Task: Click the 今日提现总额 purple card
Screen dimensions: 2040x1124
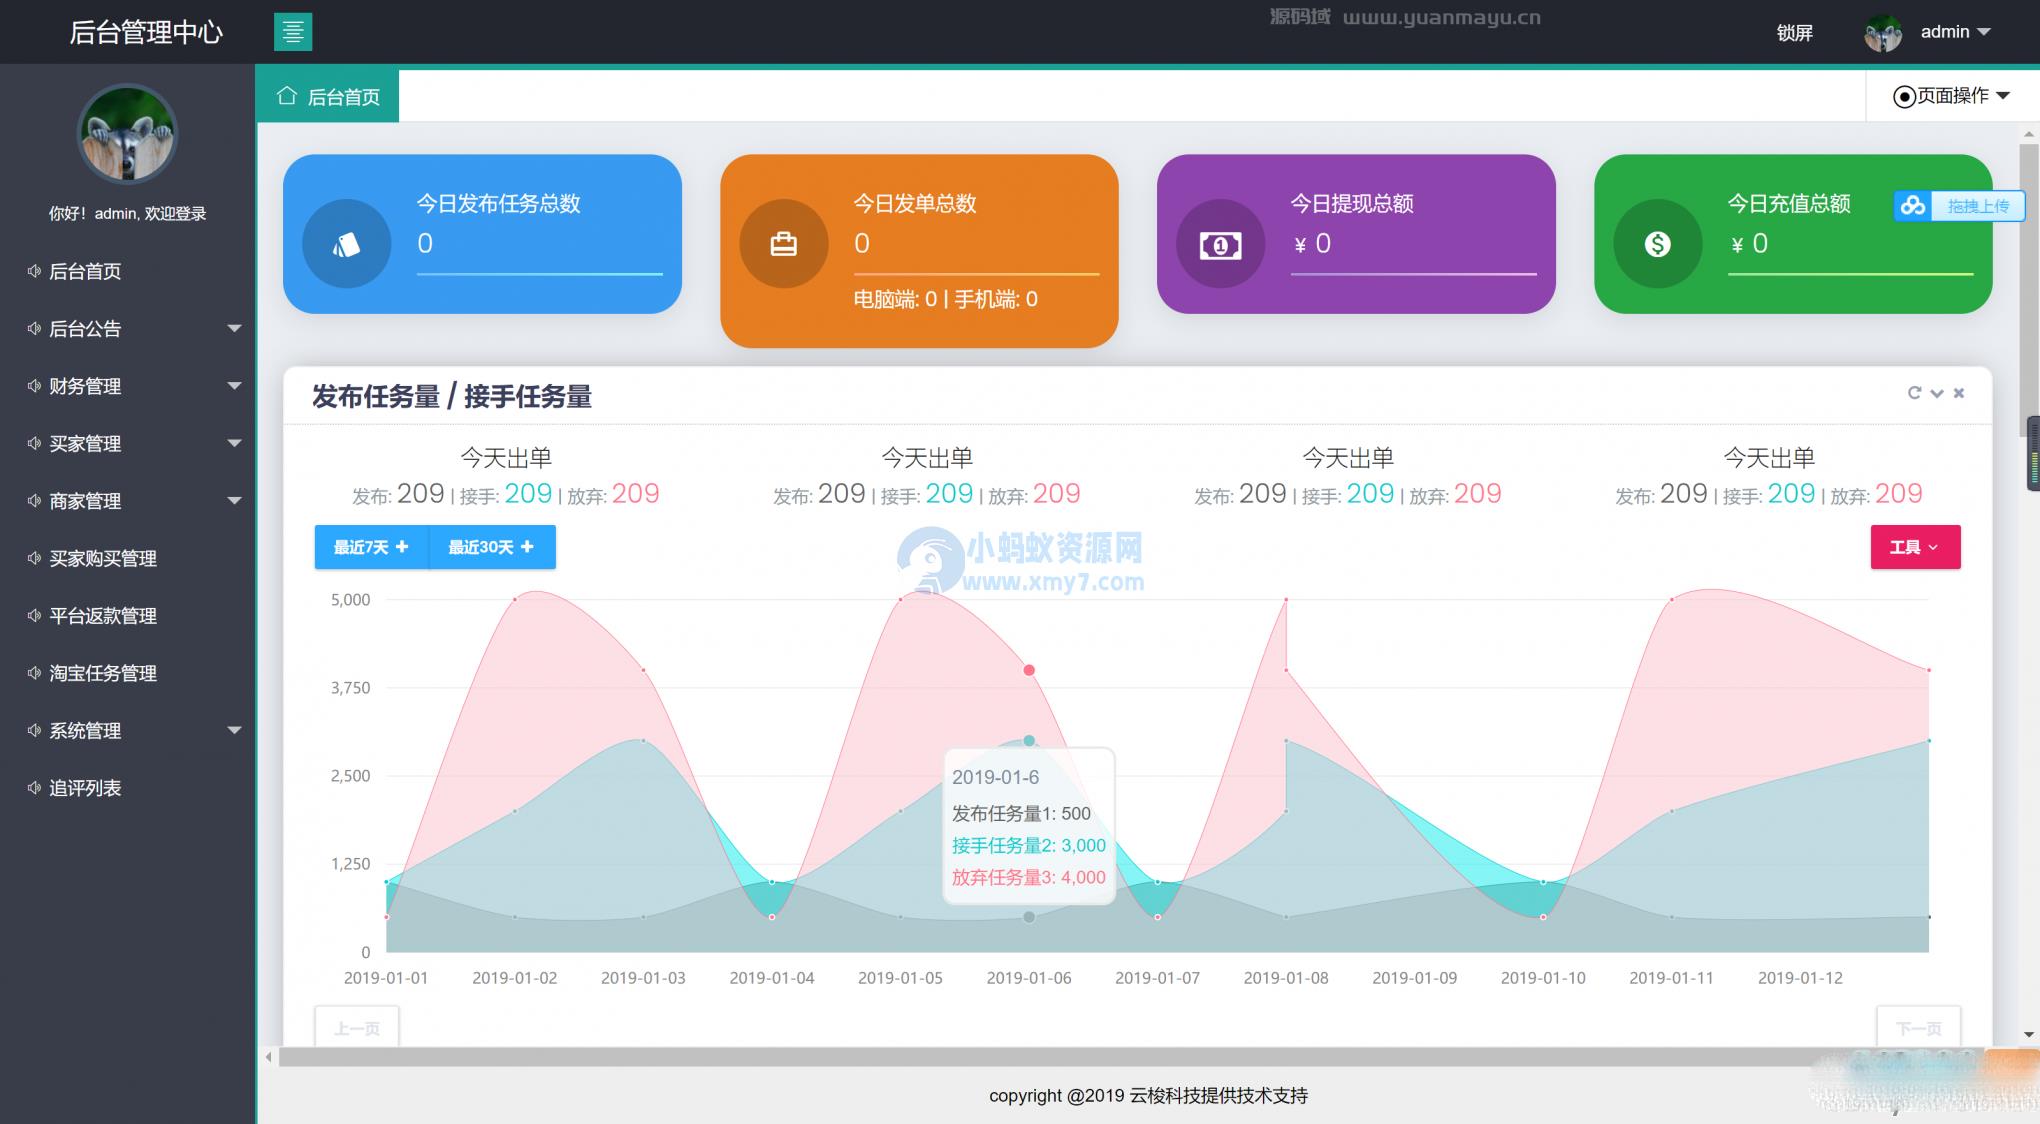Action: pos(1356,234)
